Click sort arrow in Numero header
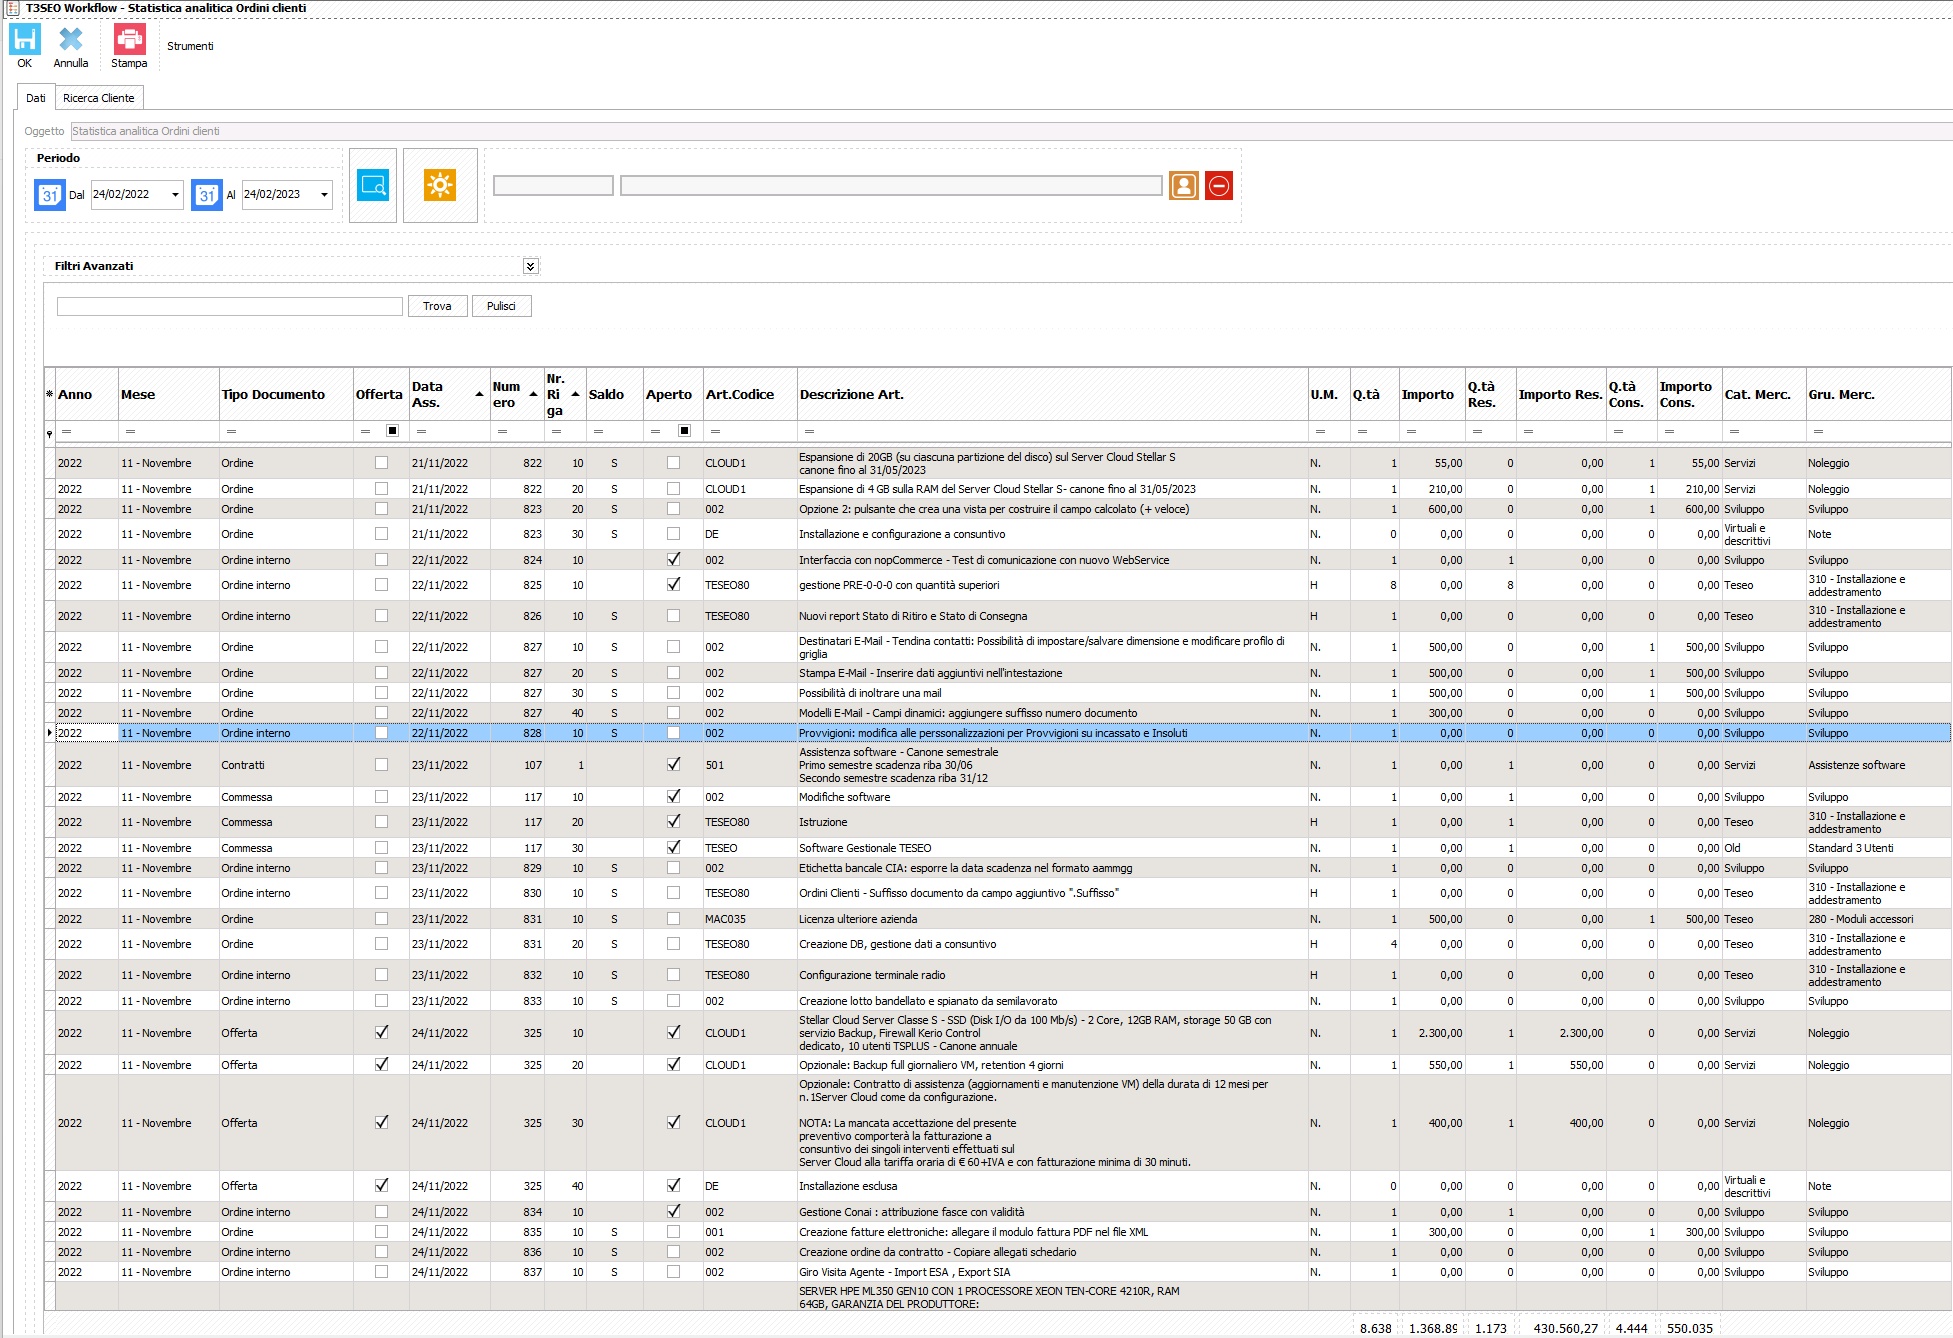This screenshot has width=1953, height=1338. pos(533,395)
